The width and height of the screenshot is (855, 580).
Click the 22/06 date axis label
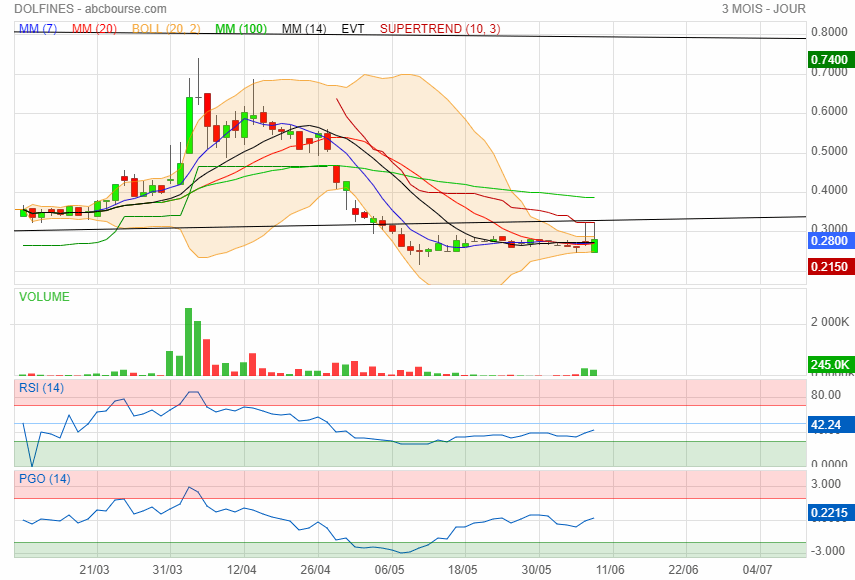tap(683, 570)
